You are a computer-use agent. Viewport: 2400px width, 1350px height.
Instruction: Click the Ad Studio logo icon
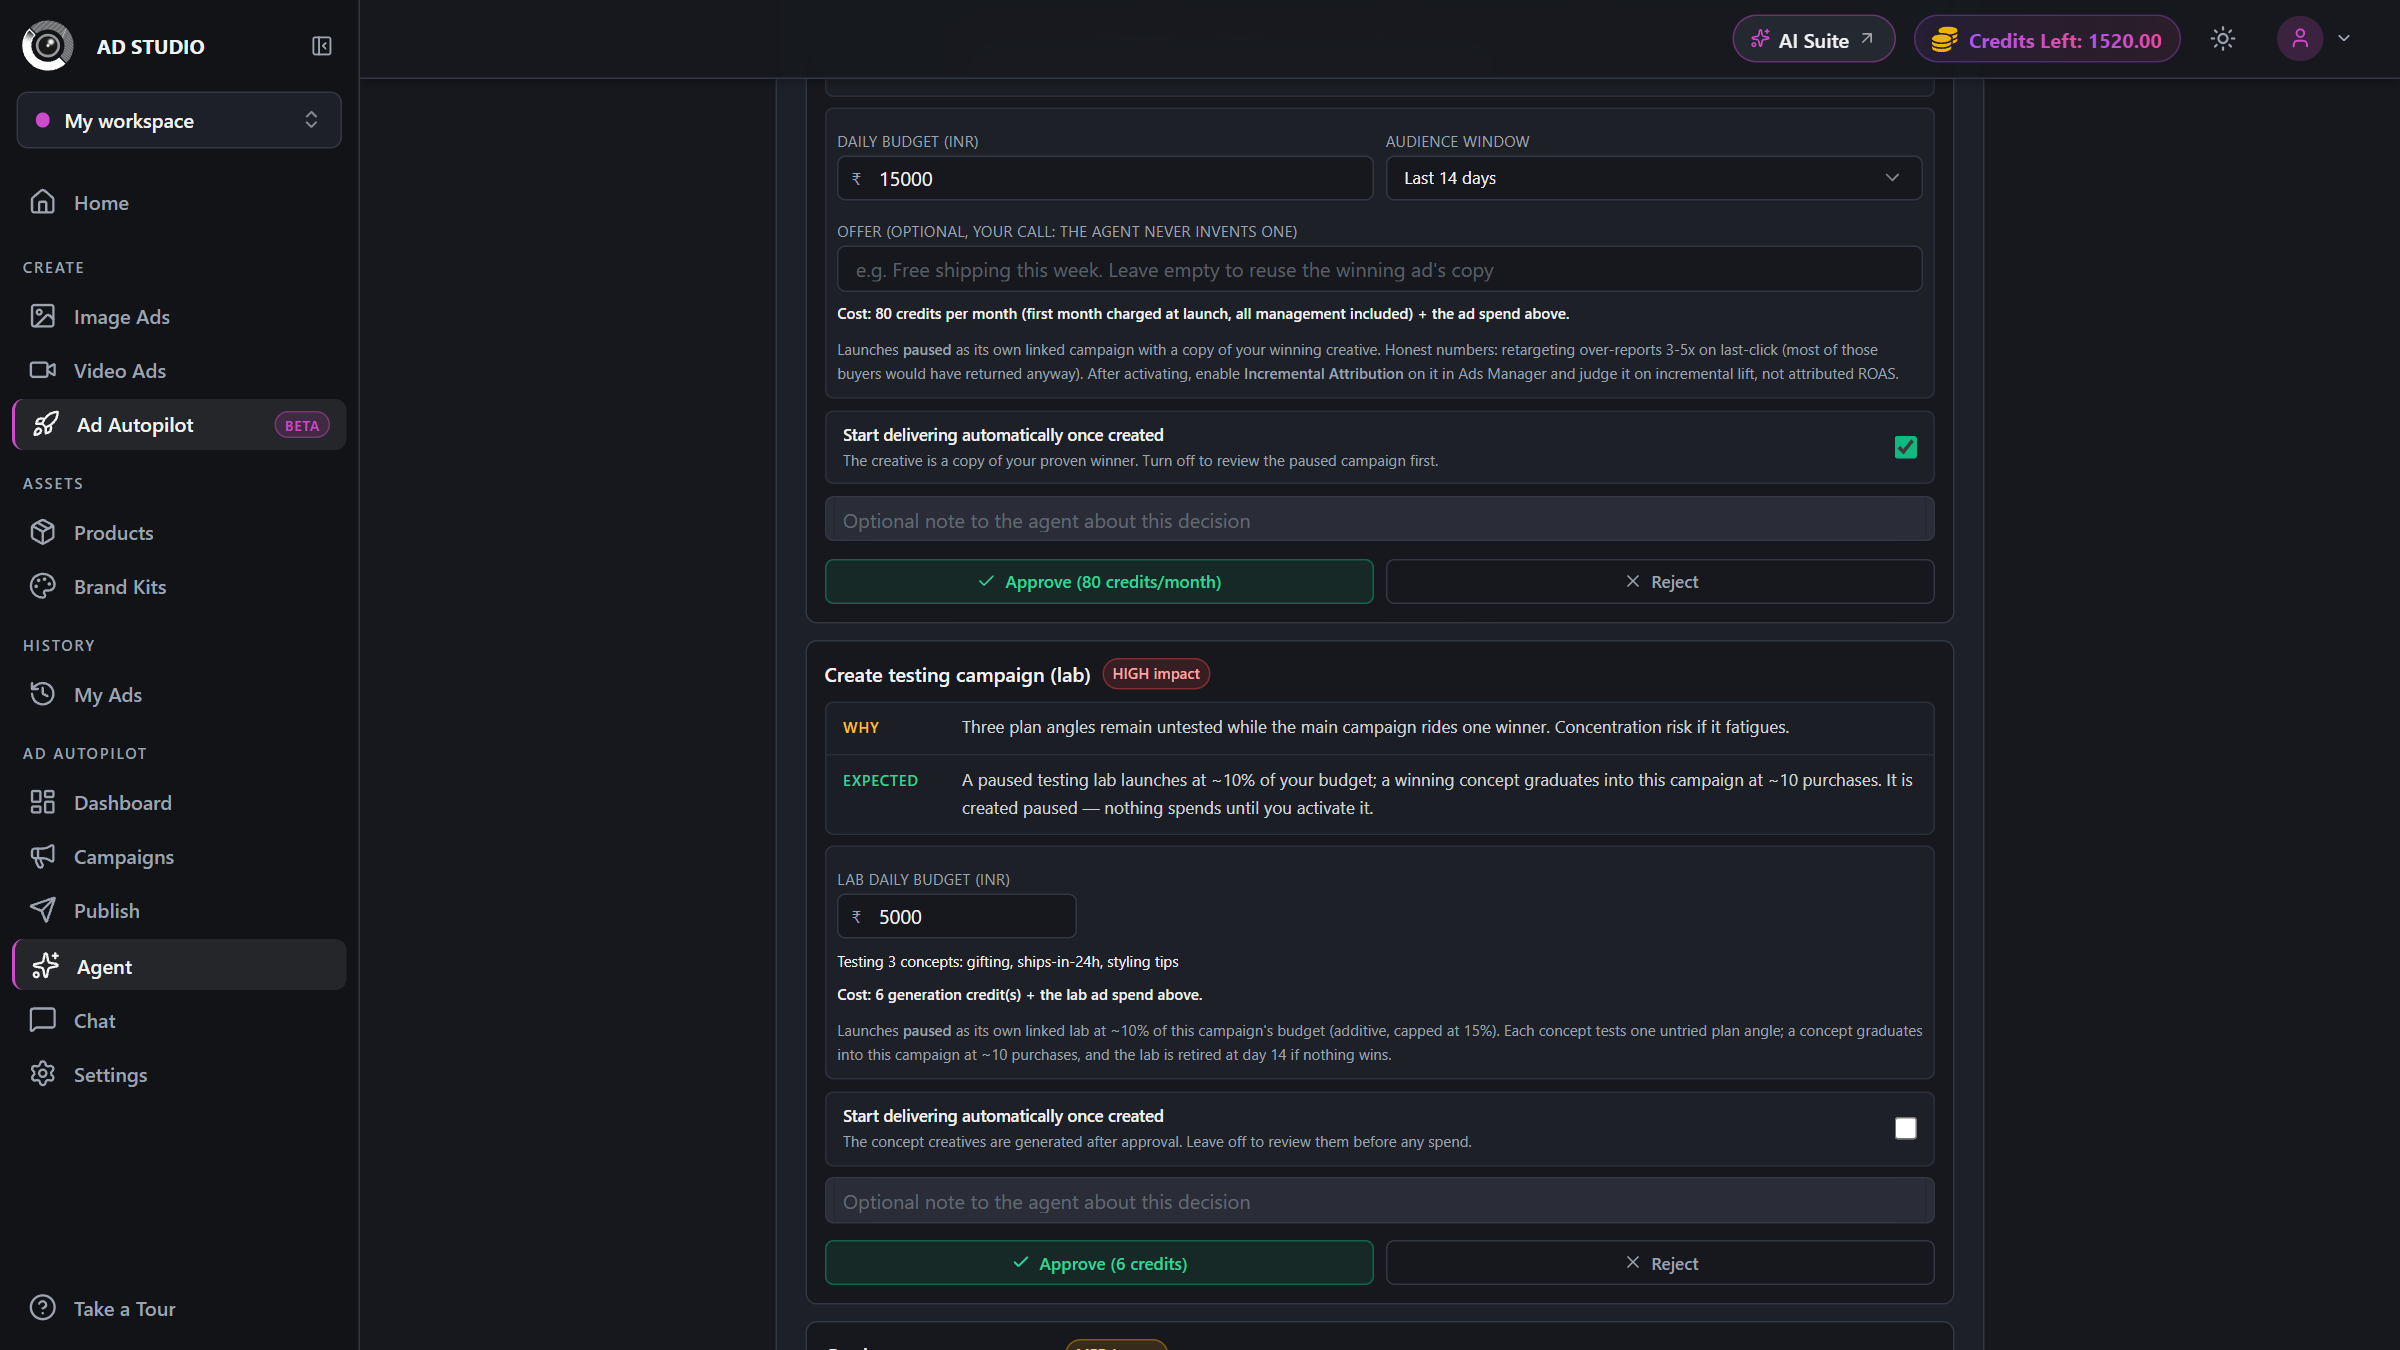[x=48, y=46]
